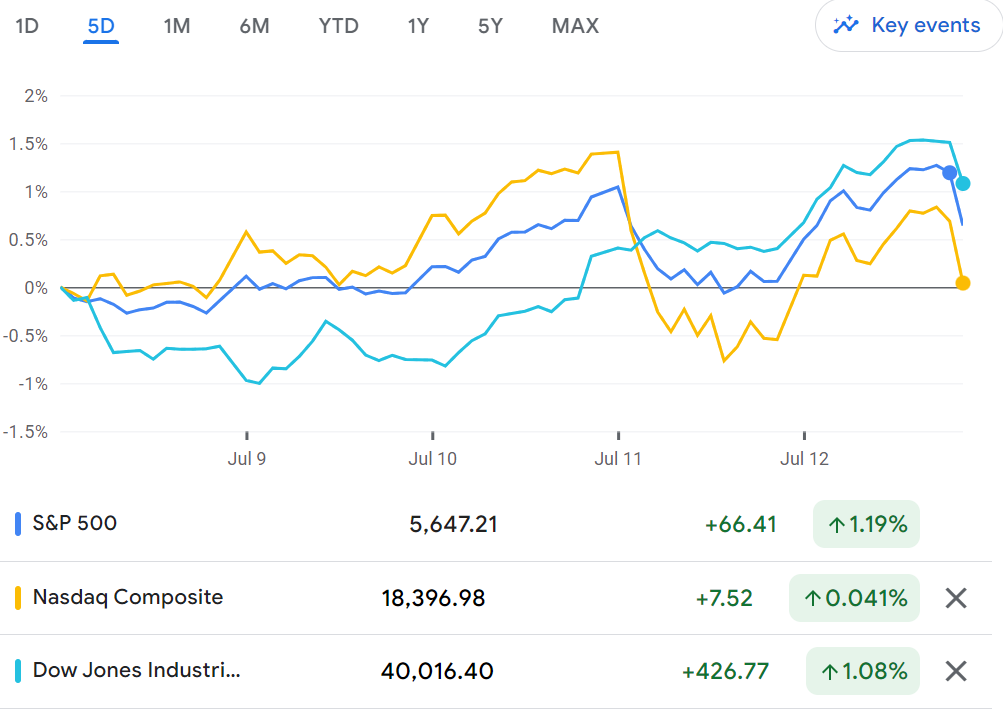Switch chart to YTD range
The image size is (1003, 710).
[x=338, y=26]
